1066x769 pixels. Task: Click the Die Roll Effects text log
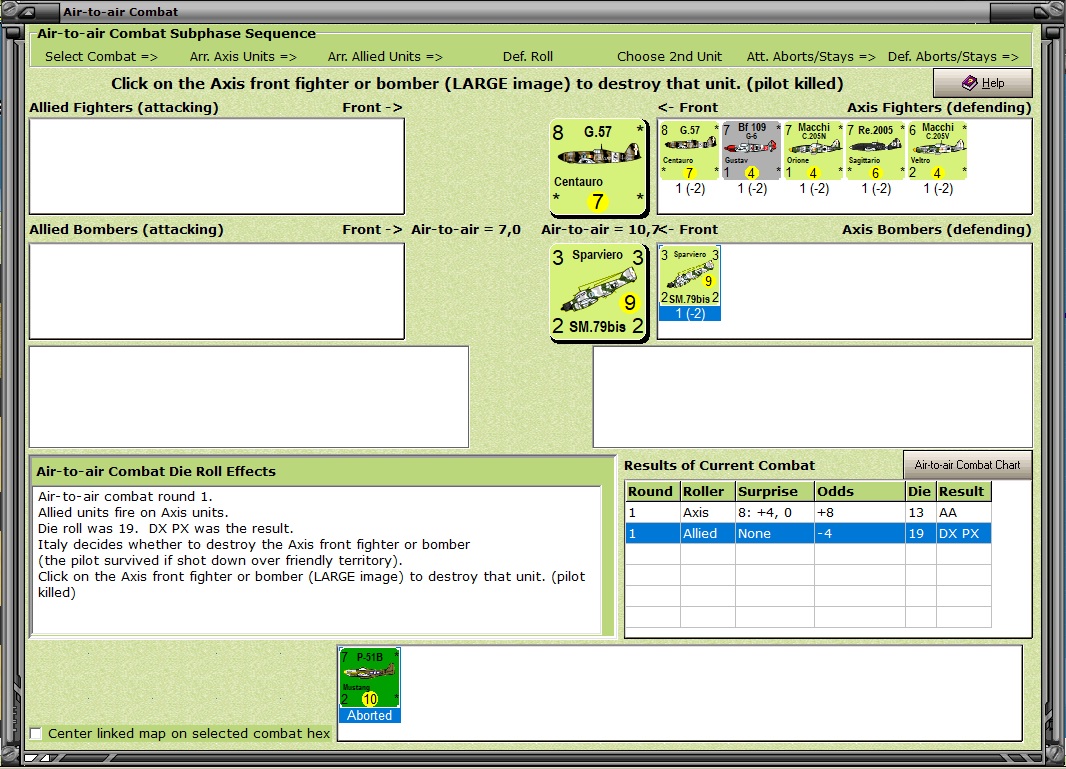click(317, 560)
